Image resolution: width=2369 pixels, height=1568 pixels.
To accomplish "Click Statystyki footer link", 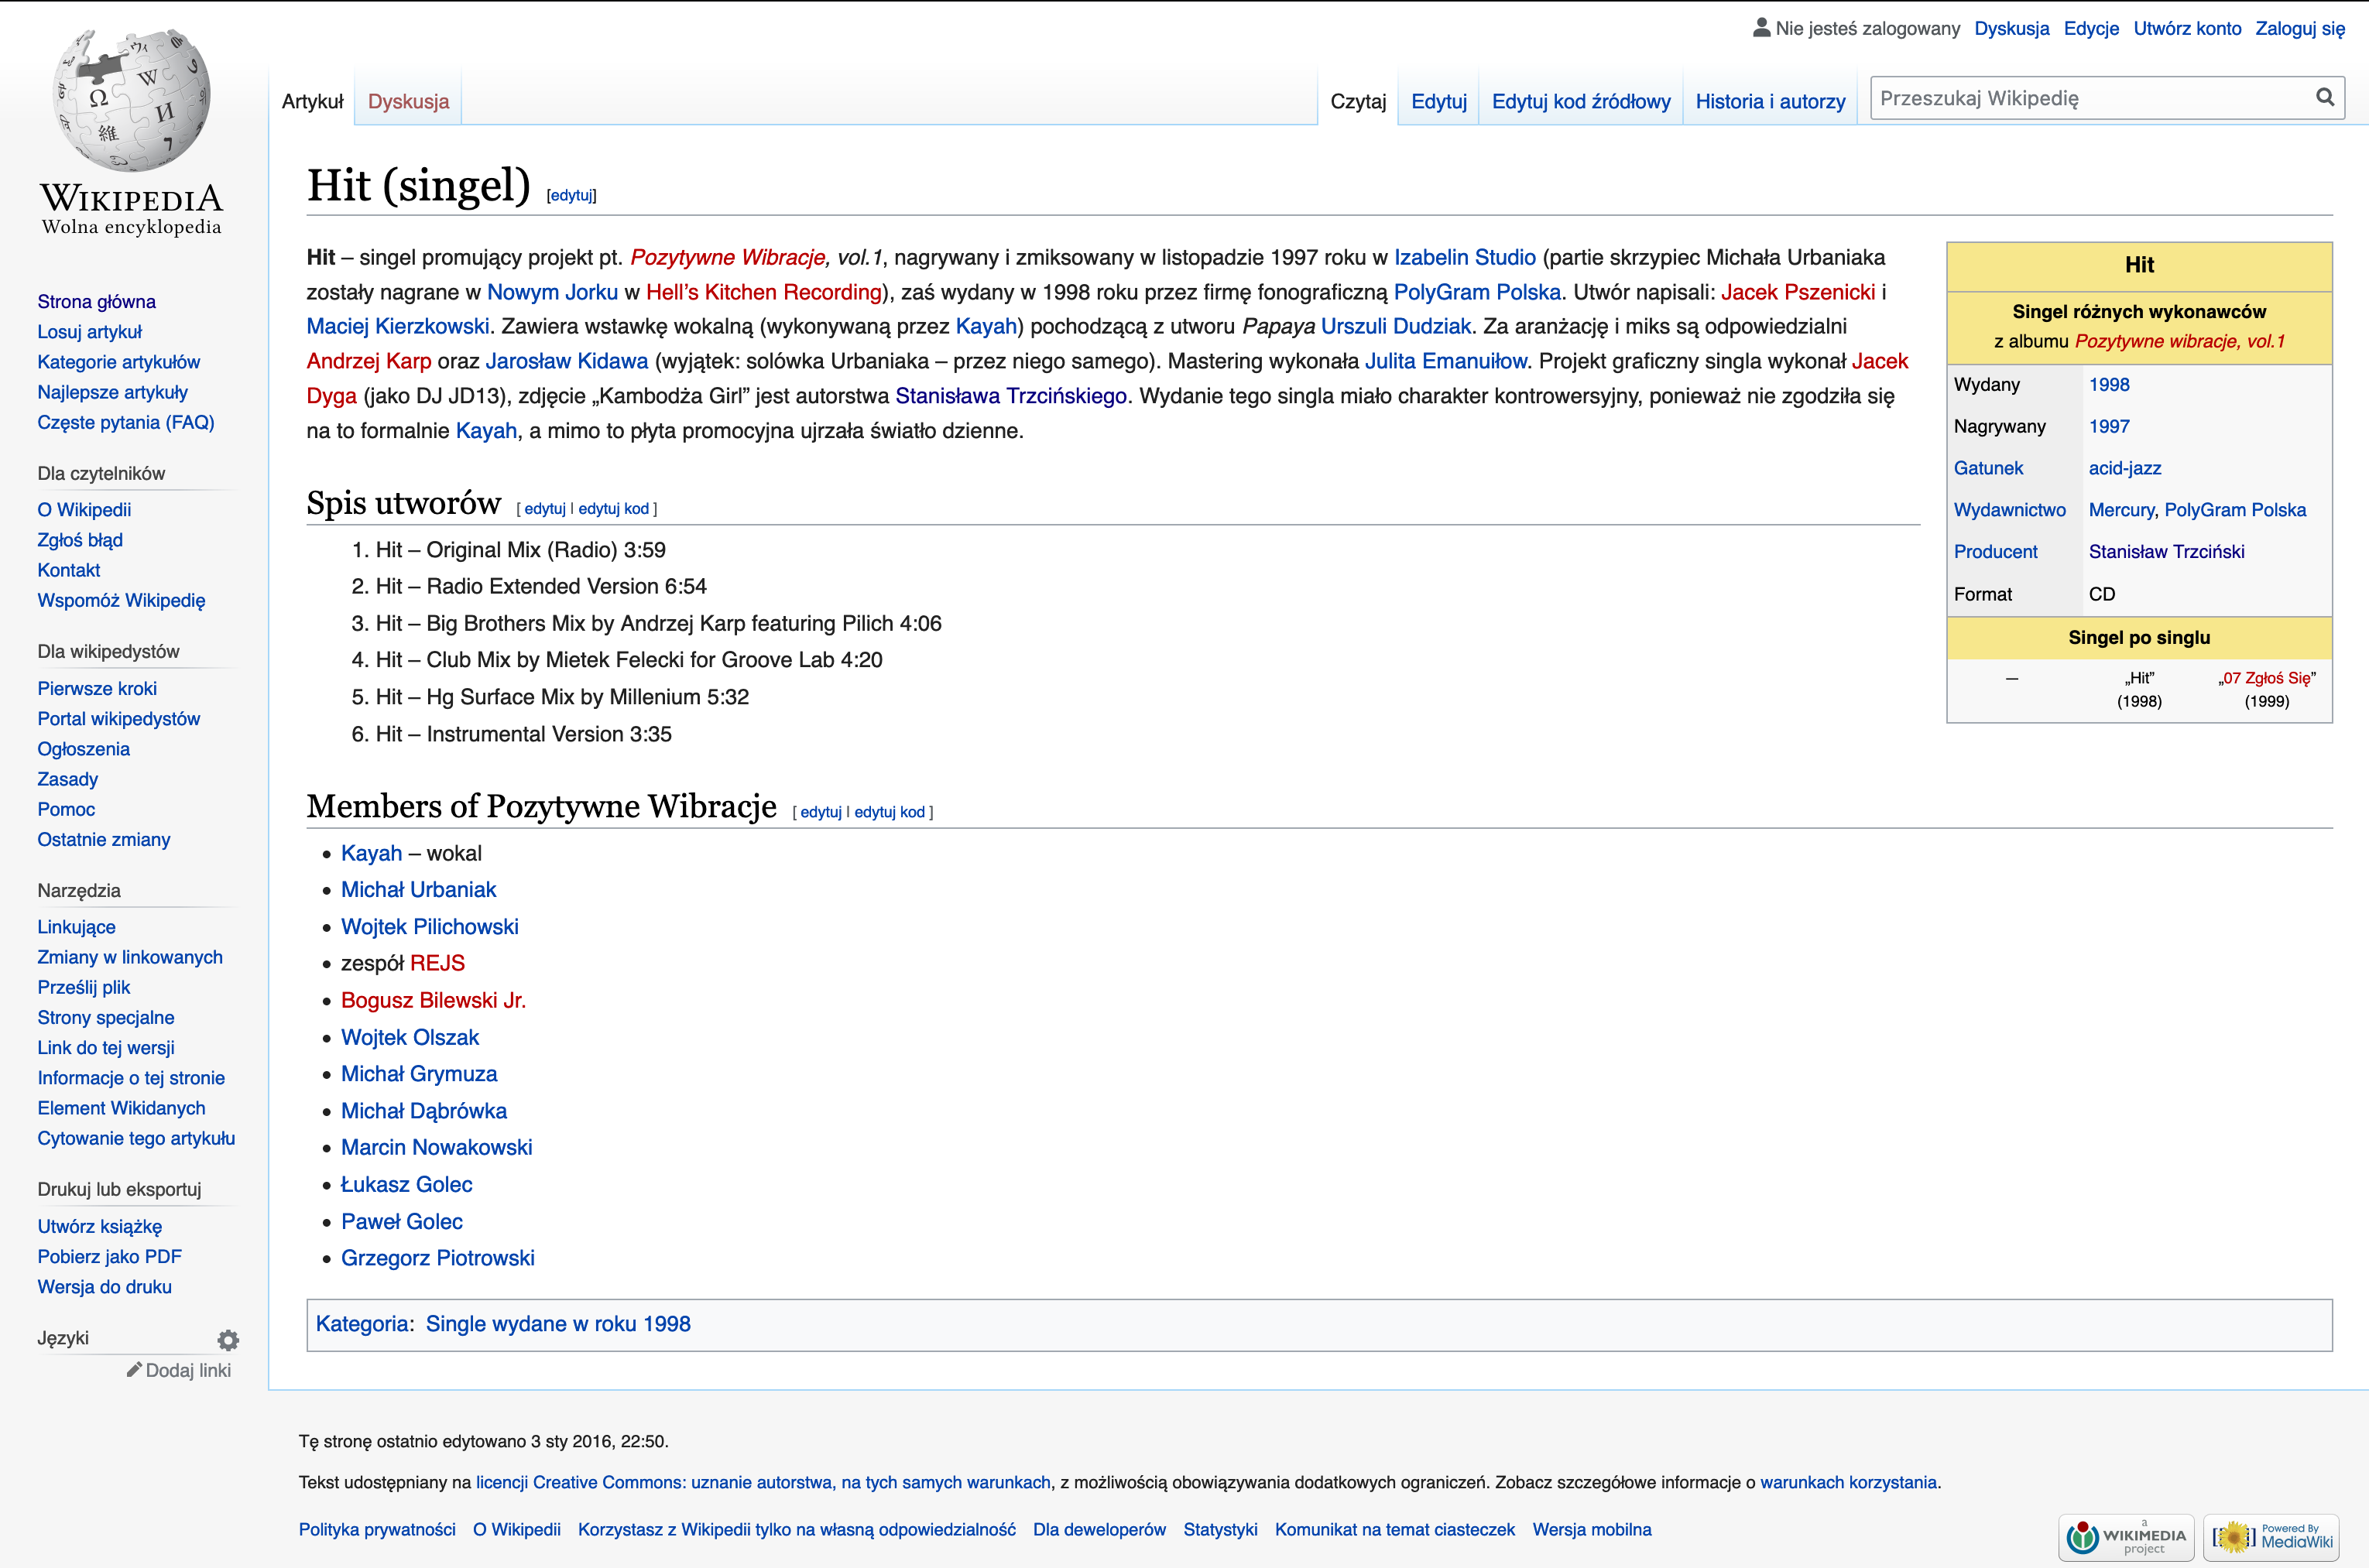I will click(x=1220, y=1529).
